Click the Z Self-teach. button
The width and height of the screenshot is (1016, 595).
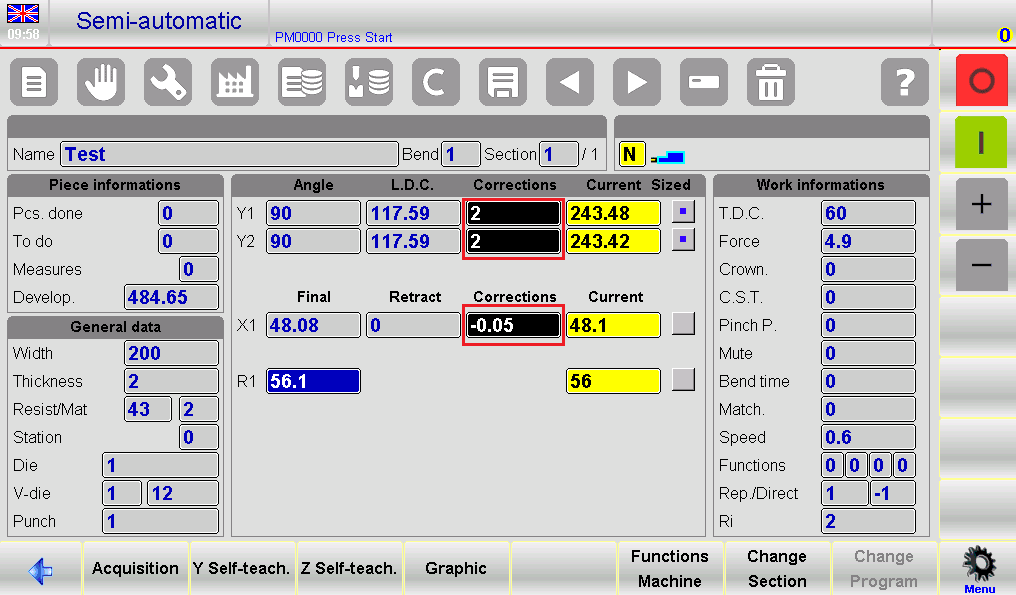[349, 568]
